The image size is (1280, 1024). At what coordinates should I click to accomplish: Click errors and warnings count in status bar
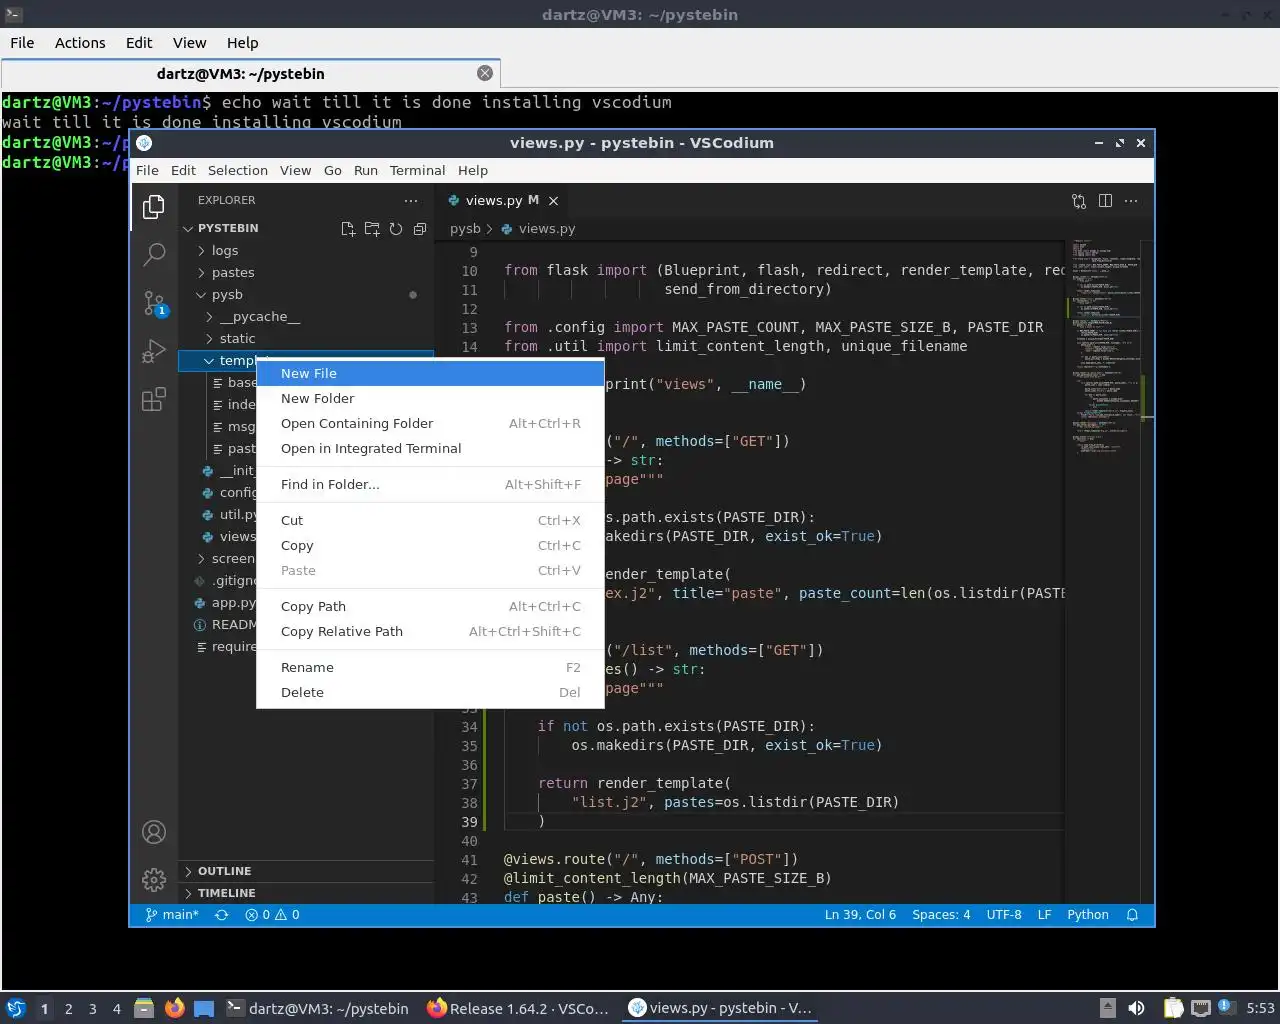[272, 915]
